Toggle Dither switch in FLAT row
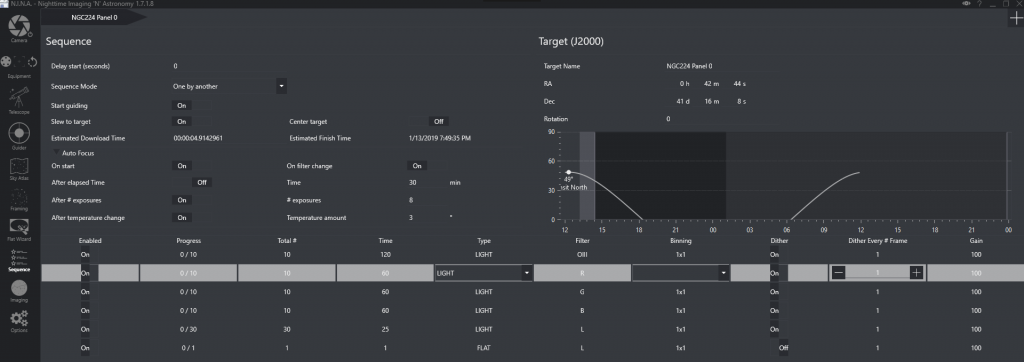Viewport: 1024px width, 362px height. click(x=779, y=348)
